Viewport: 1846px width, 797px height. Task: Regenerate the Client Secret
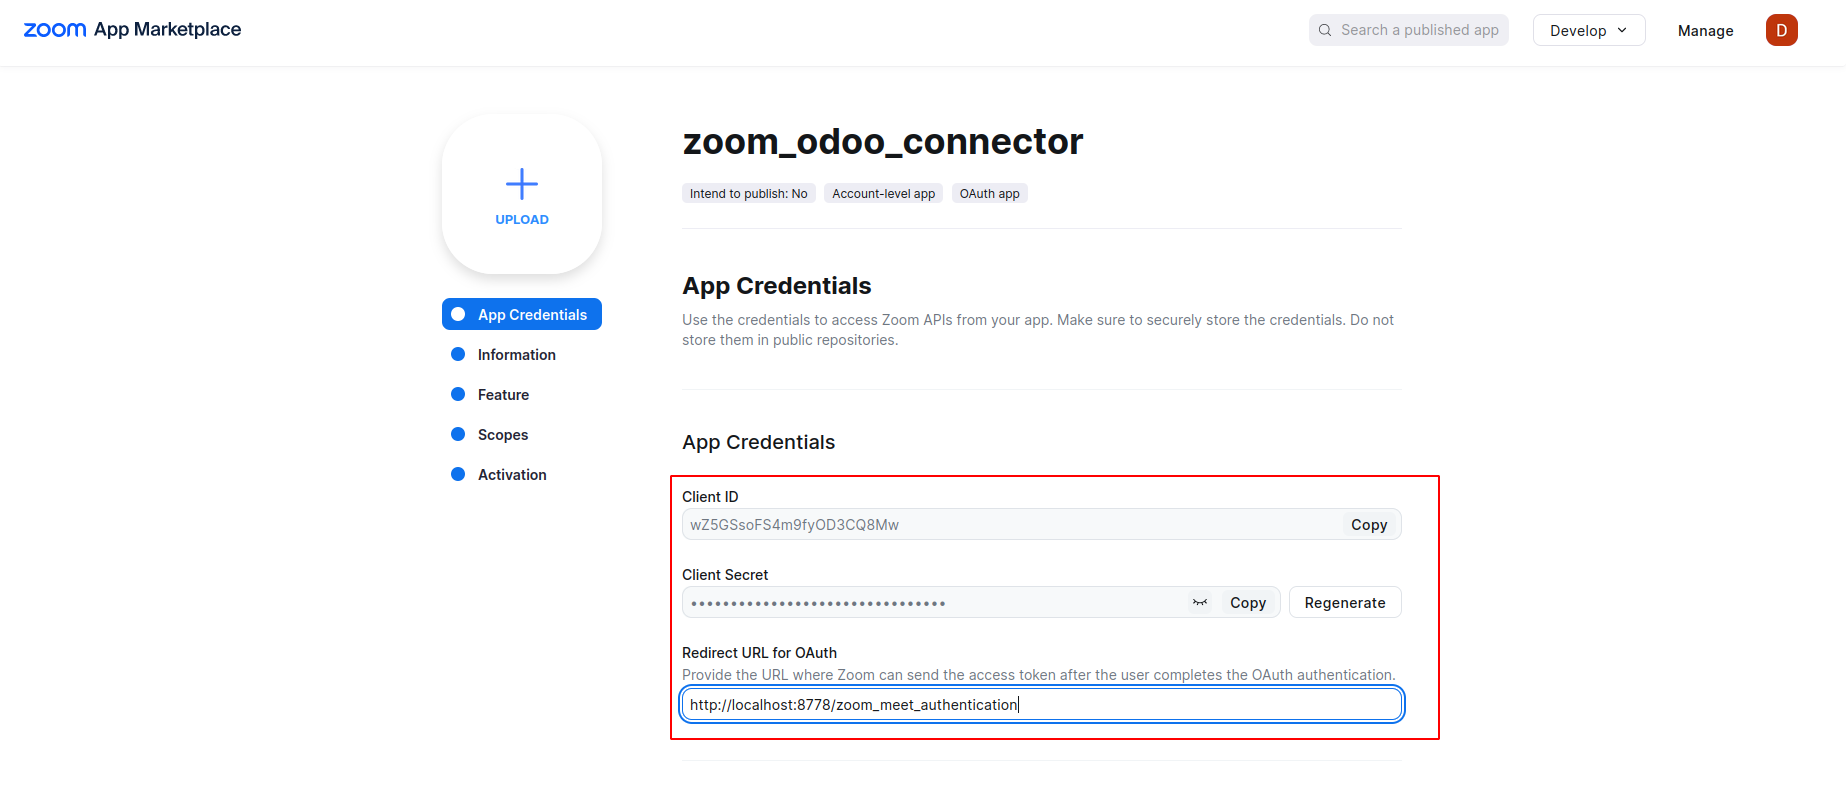coord(1344,603)
